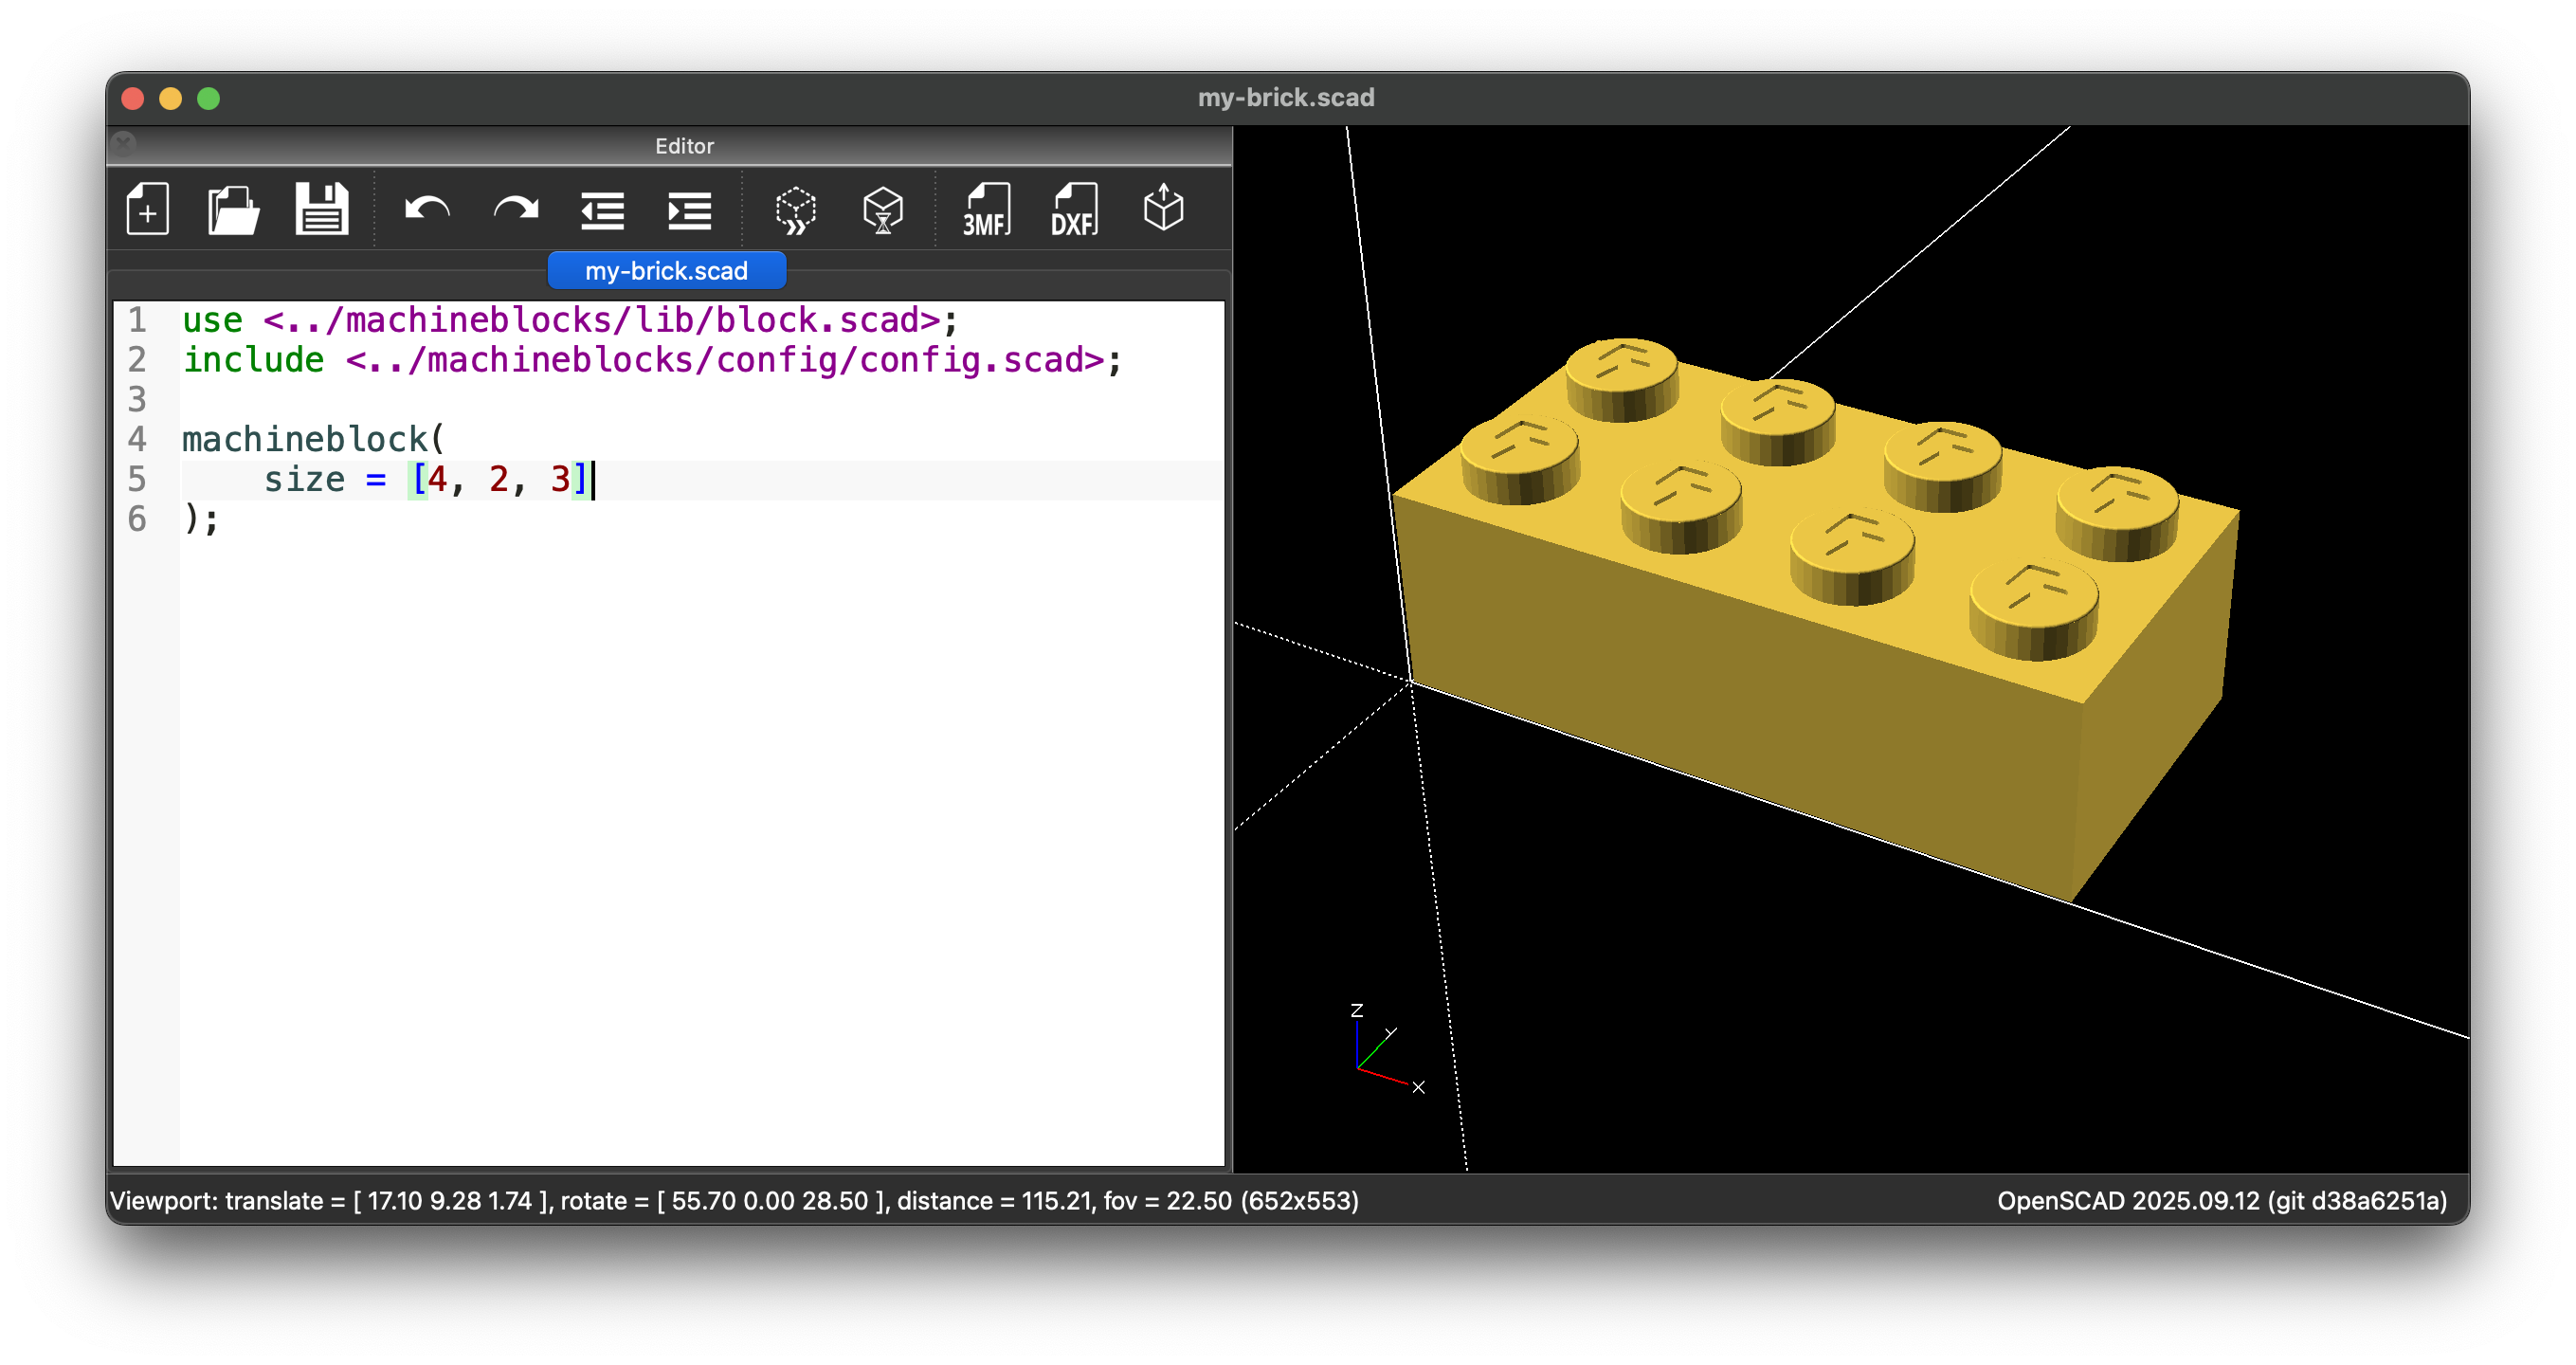The width and height of the screenshot is (2576, 1365).
Task: Open a file with folder icon
Action: pyautogui.click(x=234, y=210)
